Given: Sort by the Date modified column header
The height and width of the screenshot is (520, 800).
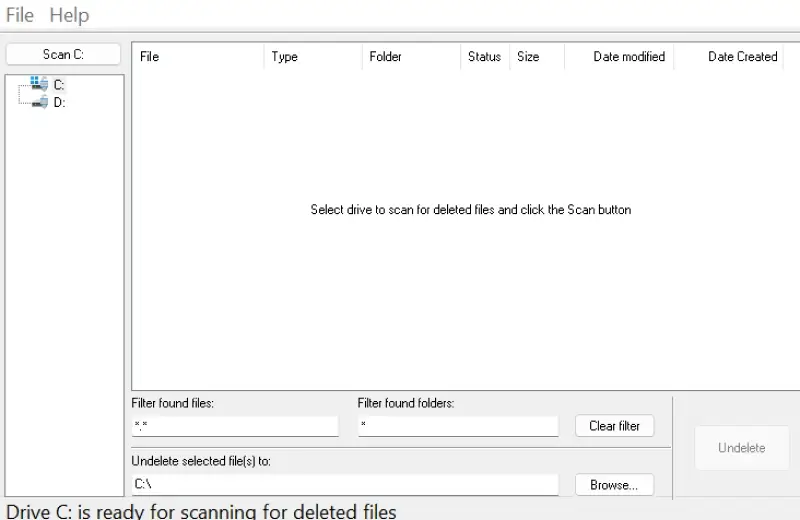Looking at the screenshot, I should 619,57.
